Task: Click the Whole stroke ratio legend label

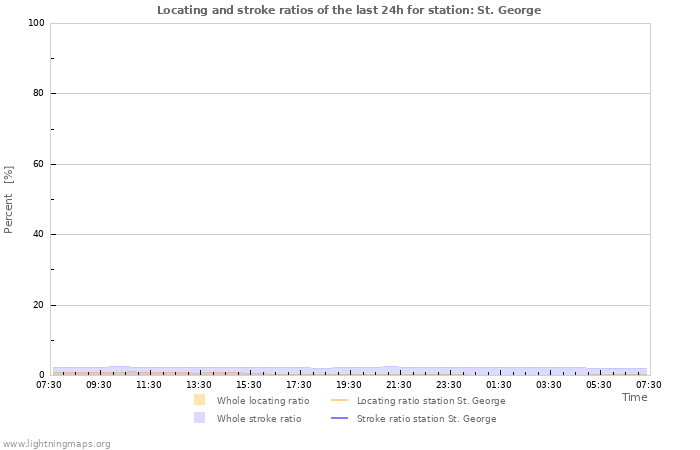Action: coord(259,418)
